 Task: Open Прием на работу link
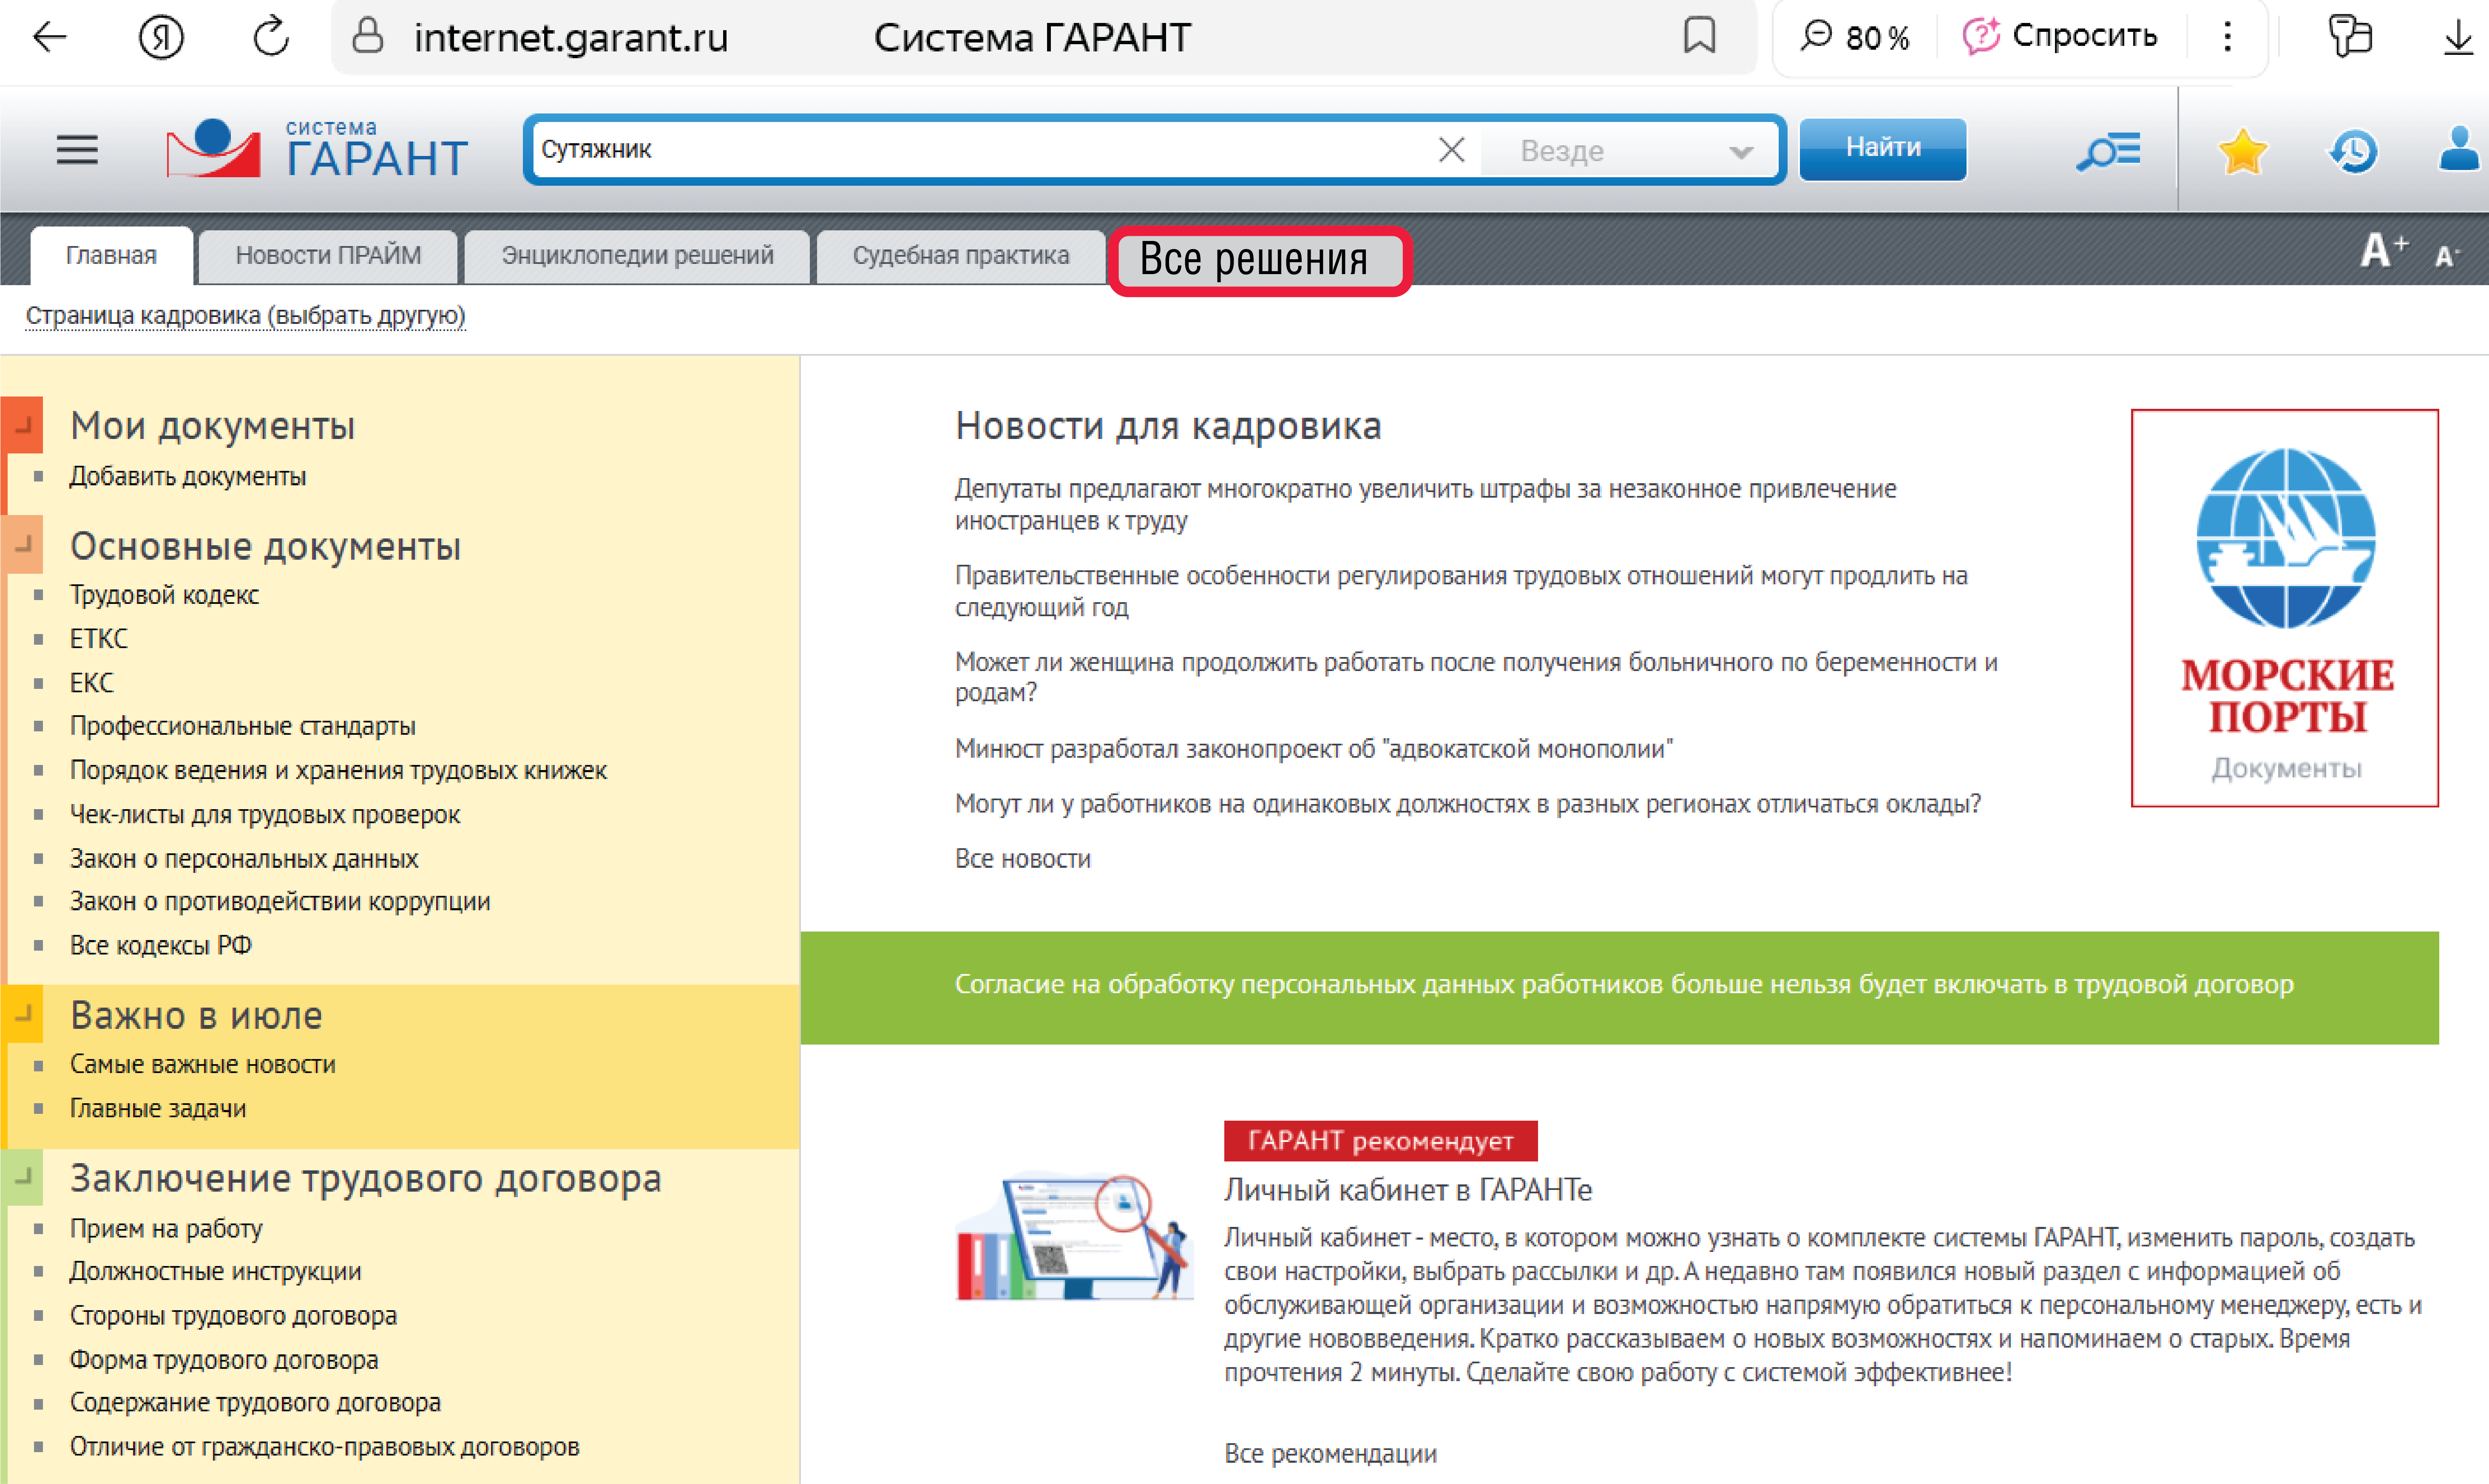(x=166, y=1228)
